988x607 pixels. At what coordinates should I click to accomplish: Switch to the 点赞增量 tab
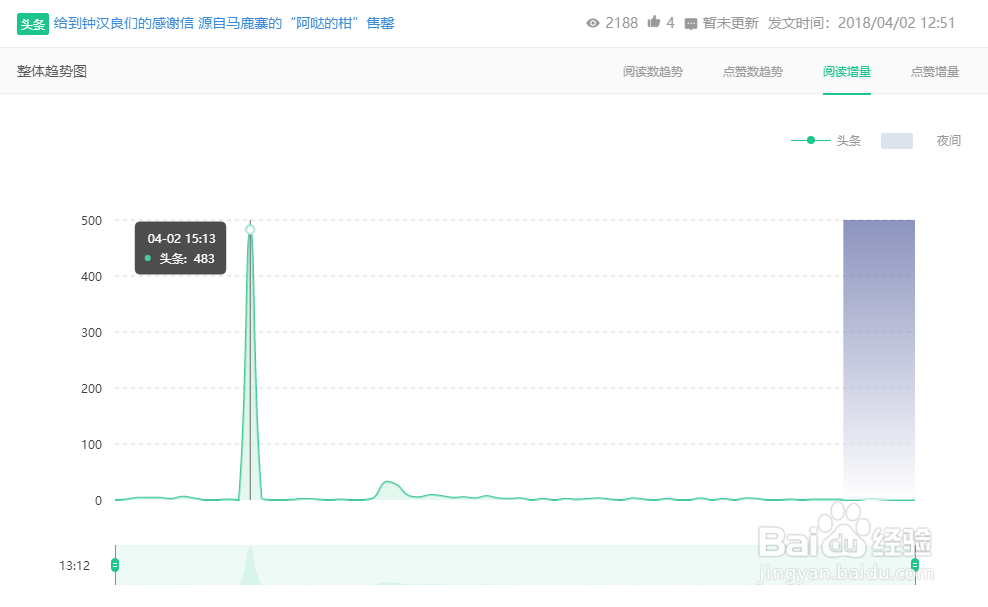[934, 72]
